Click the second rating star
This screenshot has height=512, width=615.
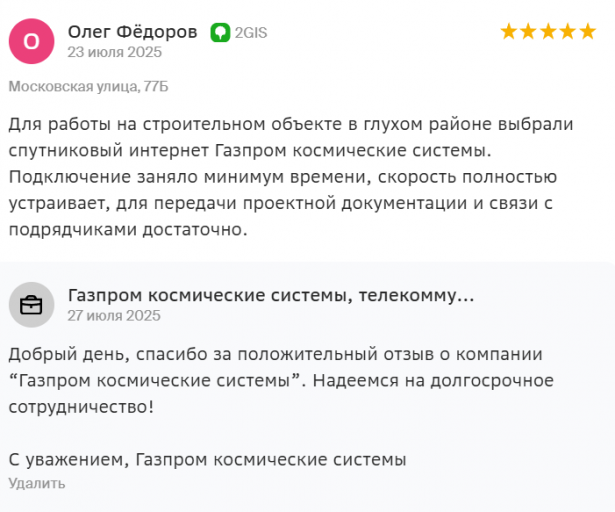(x=528, y=31)
